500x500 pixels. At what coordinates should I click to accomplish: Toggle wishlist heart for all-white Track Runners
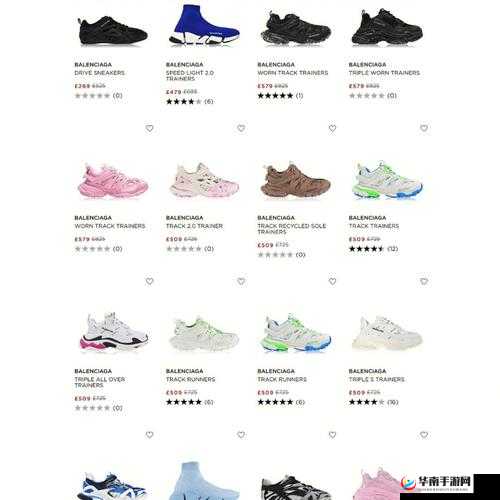click(x=241, y=282)
